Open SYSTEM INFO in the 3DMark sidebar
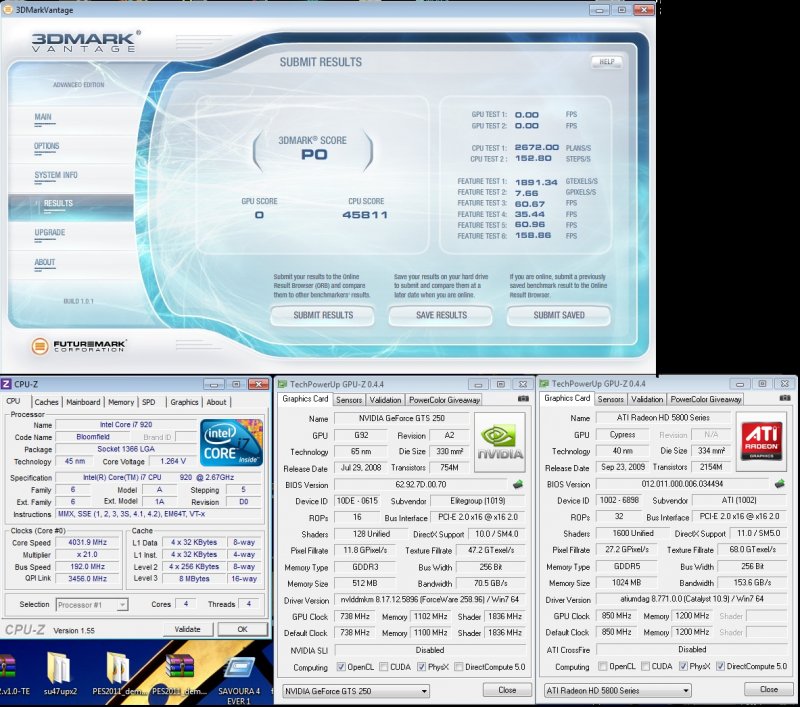This screenshot has width=800, height=707. (56, 175)
